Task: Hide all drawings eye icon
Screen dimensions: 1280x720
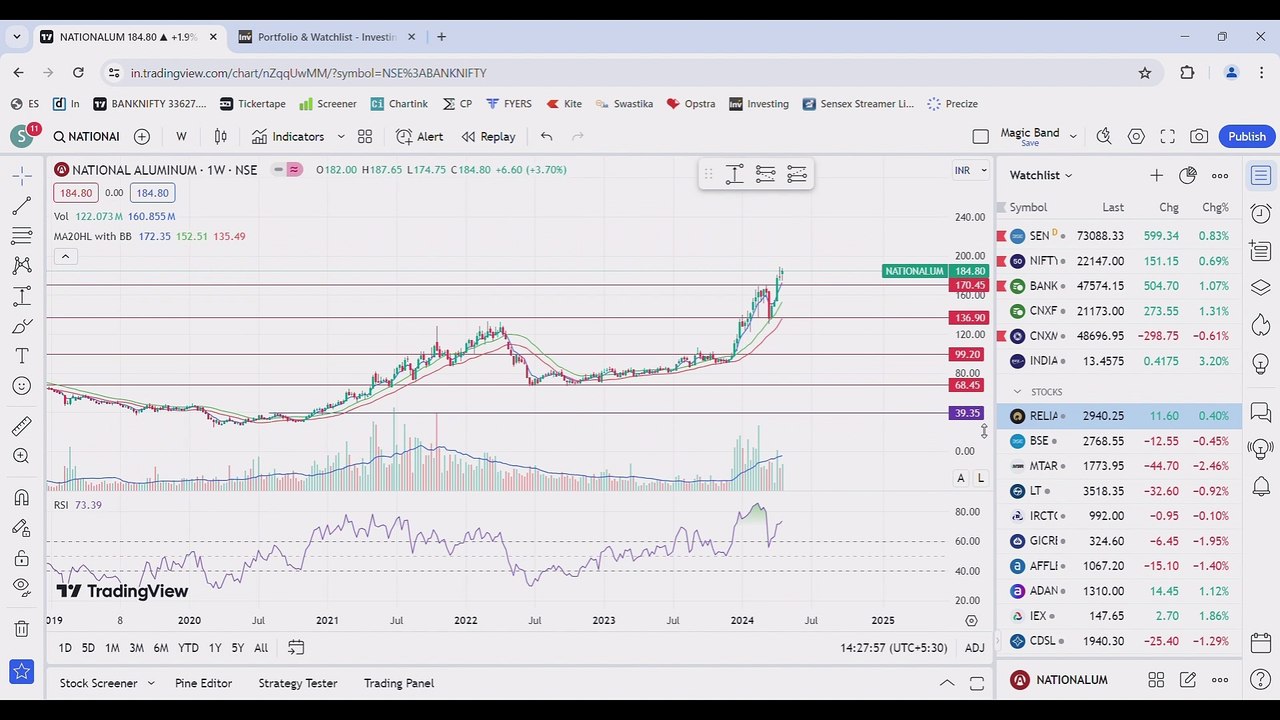Action: 21,588
